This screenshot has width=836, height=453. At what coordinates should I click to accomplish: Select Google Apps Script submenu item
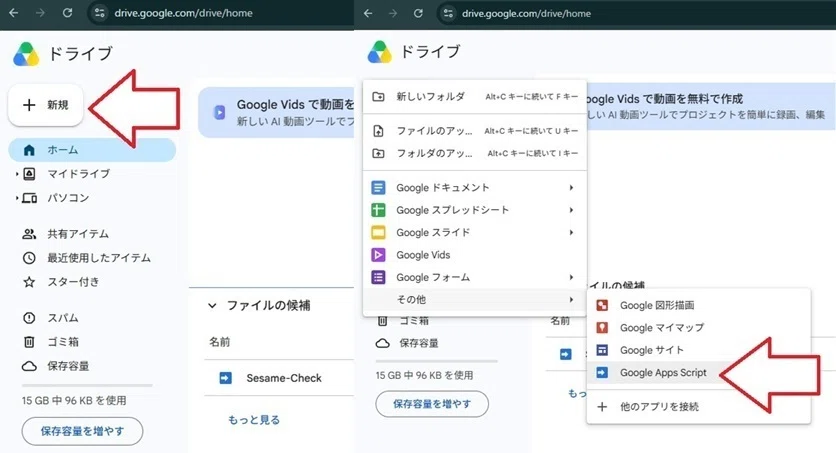tap(698, 373)
